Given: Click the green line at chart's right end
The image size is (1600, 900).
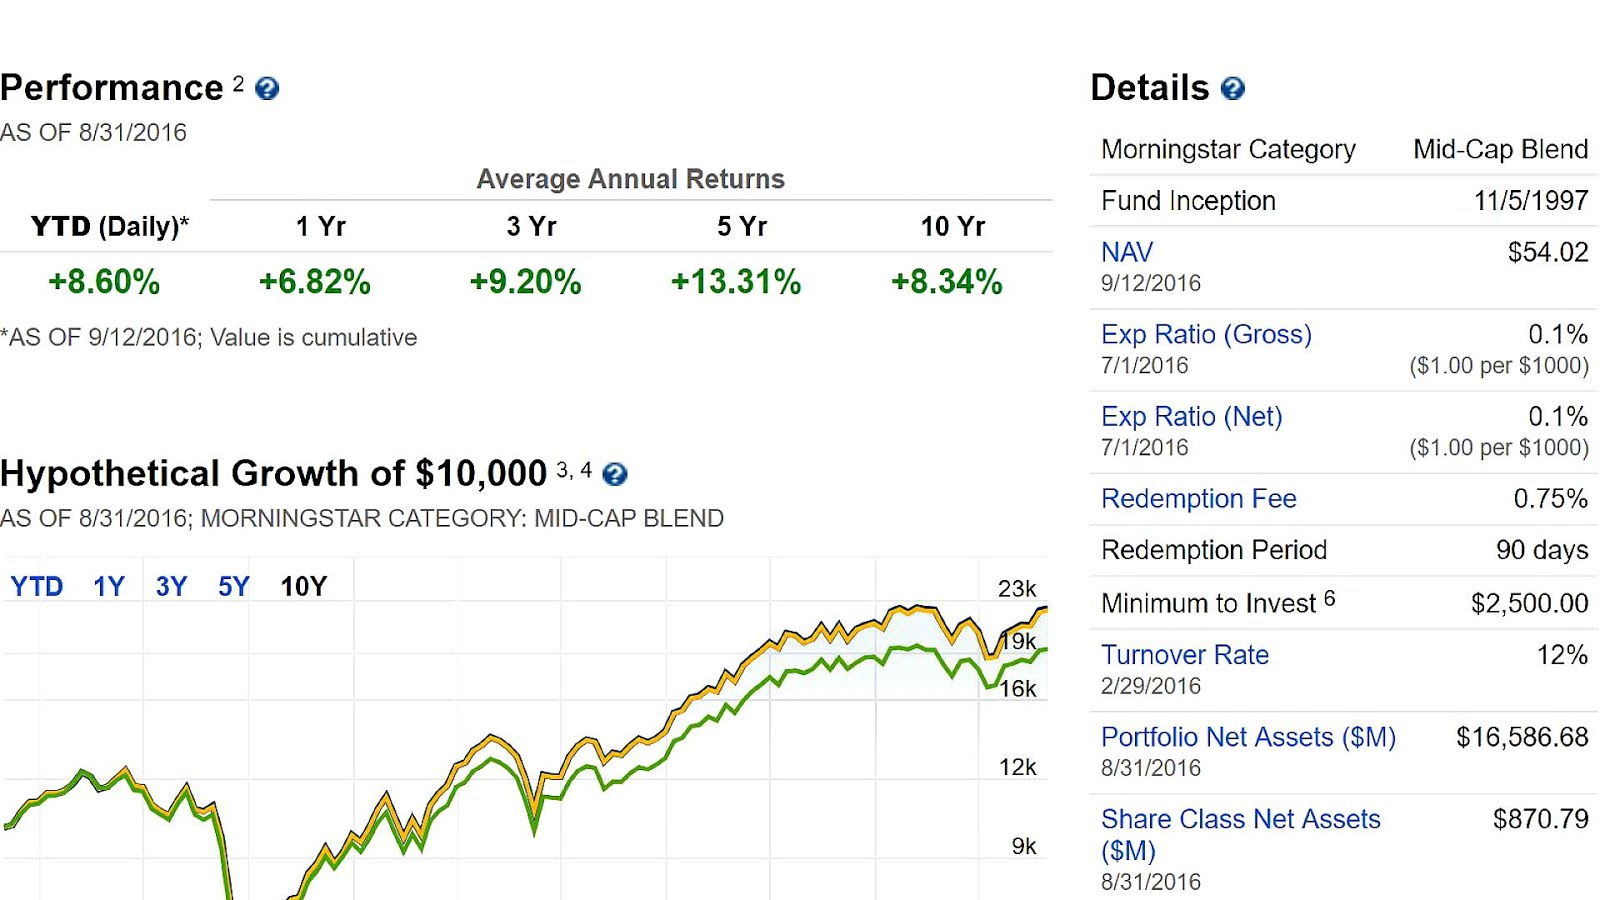Looking at the screenshot, I should tap(1043, 651).
